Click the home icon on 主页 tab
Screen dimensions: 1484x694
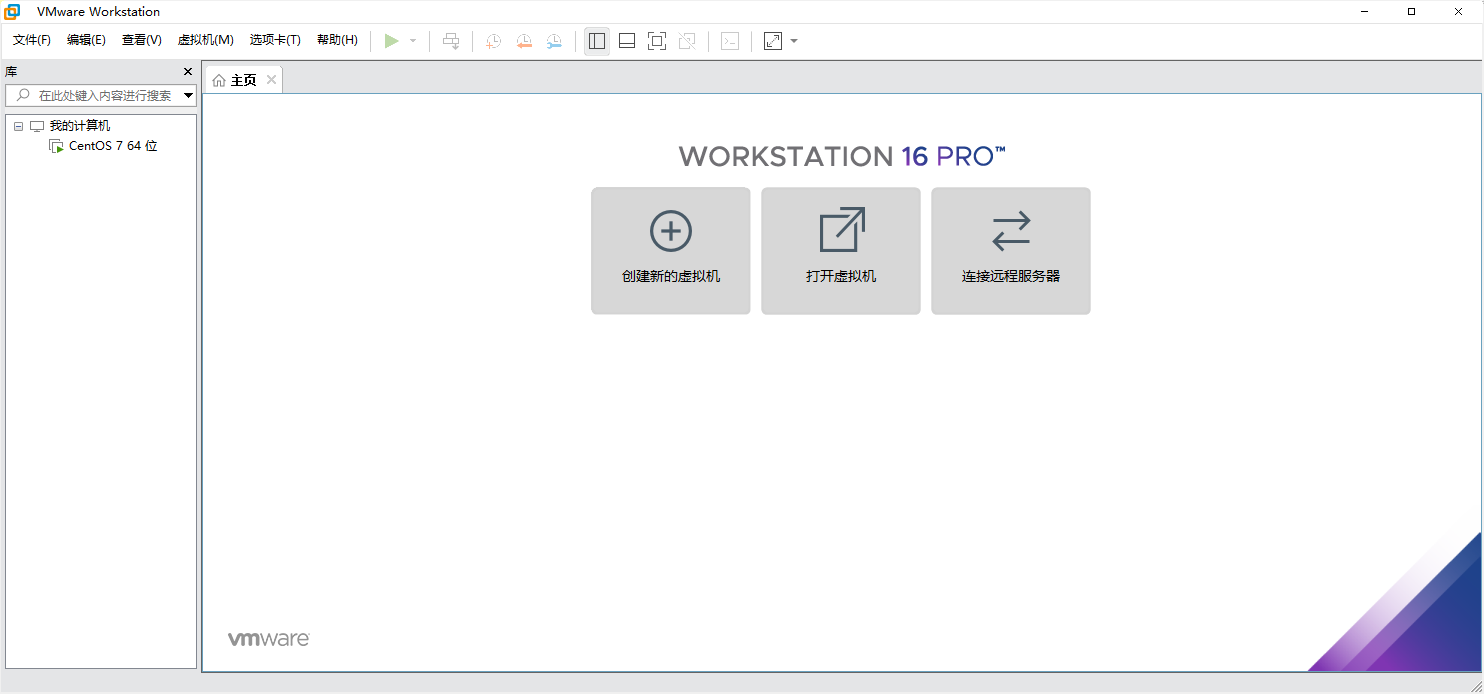219,81
